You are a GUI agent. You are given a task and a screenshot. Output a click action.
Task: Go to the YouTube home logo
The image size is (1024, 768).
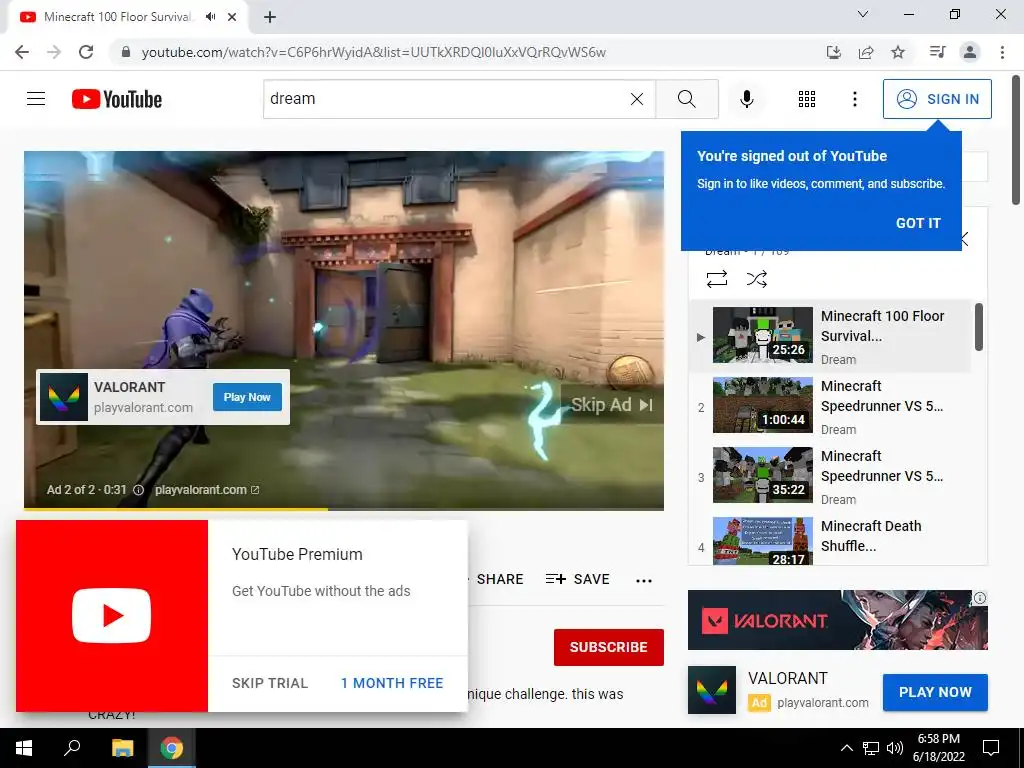[117, 99]
